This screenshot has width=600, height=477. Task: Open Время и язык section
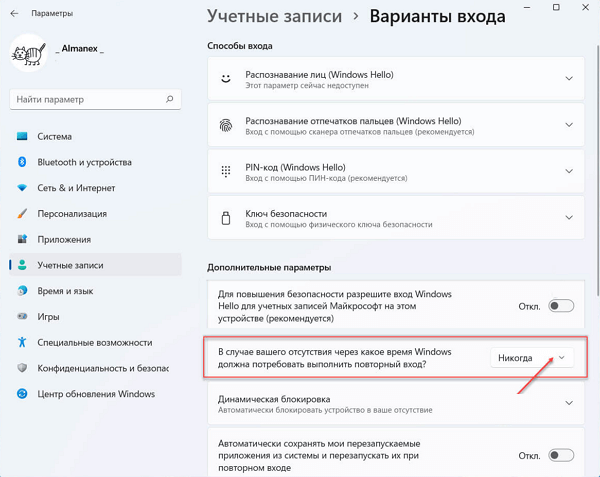coord(95,291)
